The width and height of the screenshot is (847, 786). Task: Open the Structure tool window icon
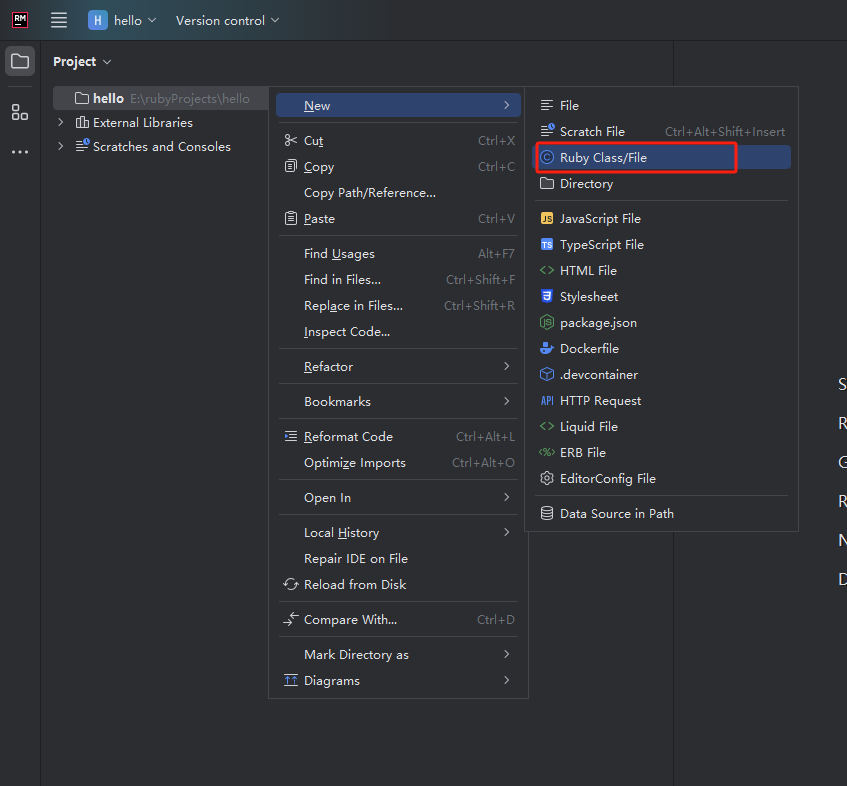[x=20, y=112]
